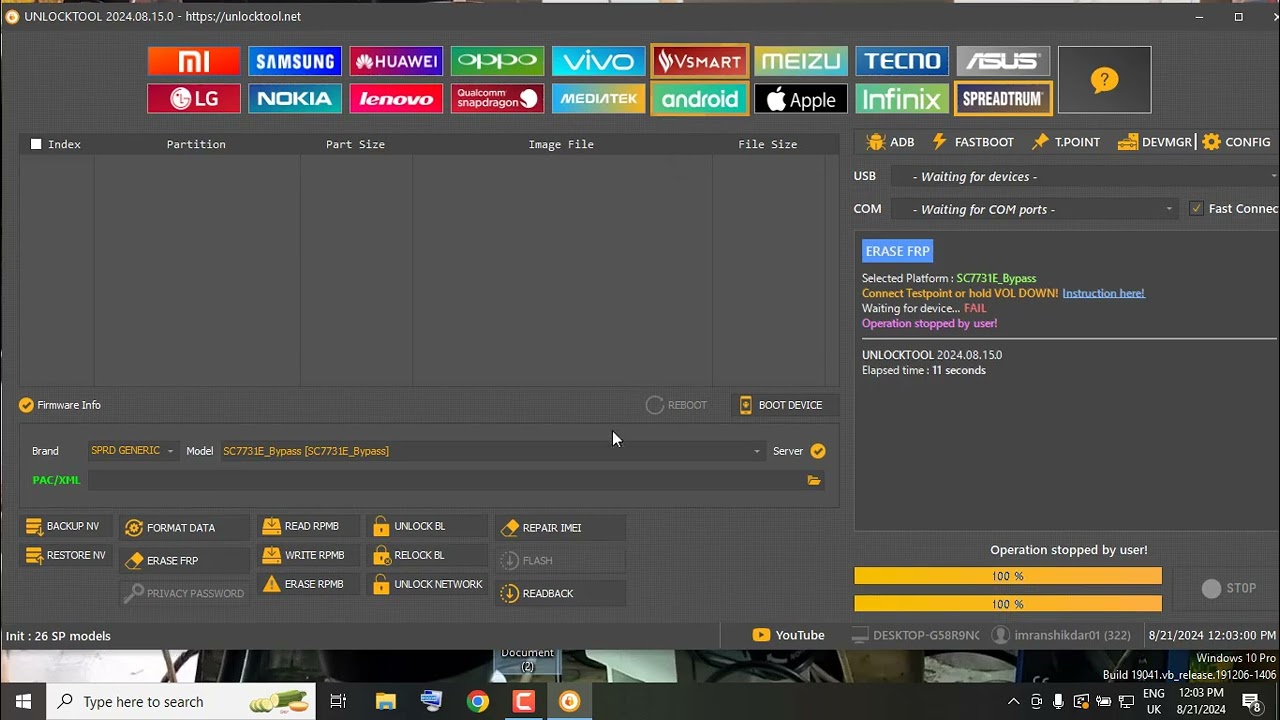Open the Lenovo brand section
This screenshot has width=1280, height=720.
point(396,99)
